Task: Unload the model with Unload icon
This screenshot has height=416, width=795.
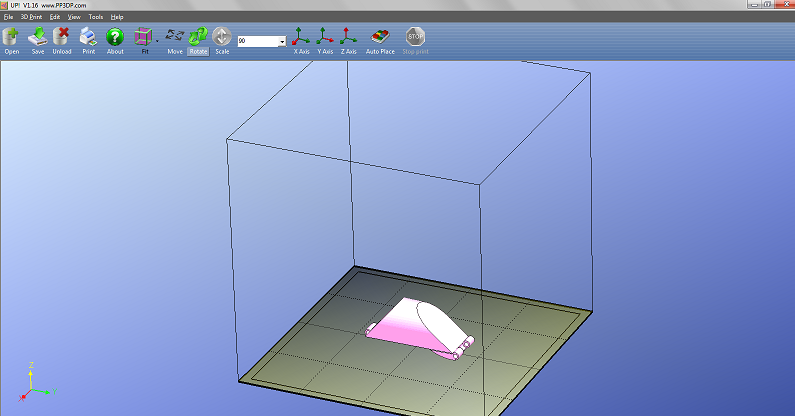Action: click(62, 41)
